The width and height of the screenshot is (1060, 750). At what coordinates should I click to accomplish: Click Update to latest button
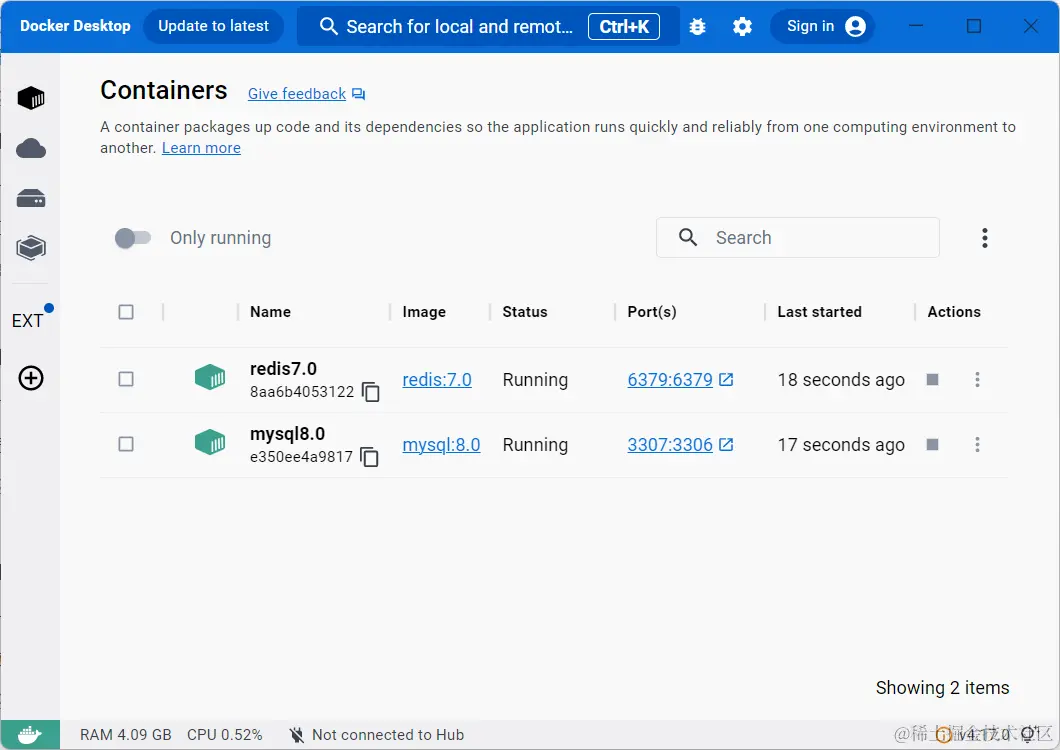point(214,26)
